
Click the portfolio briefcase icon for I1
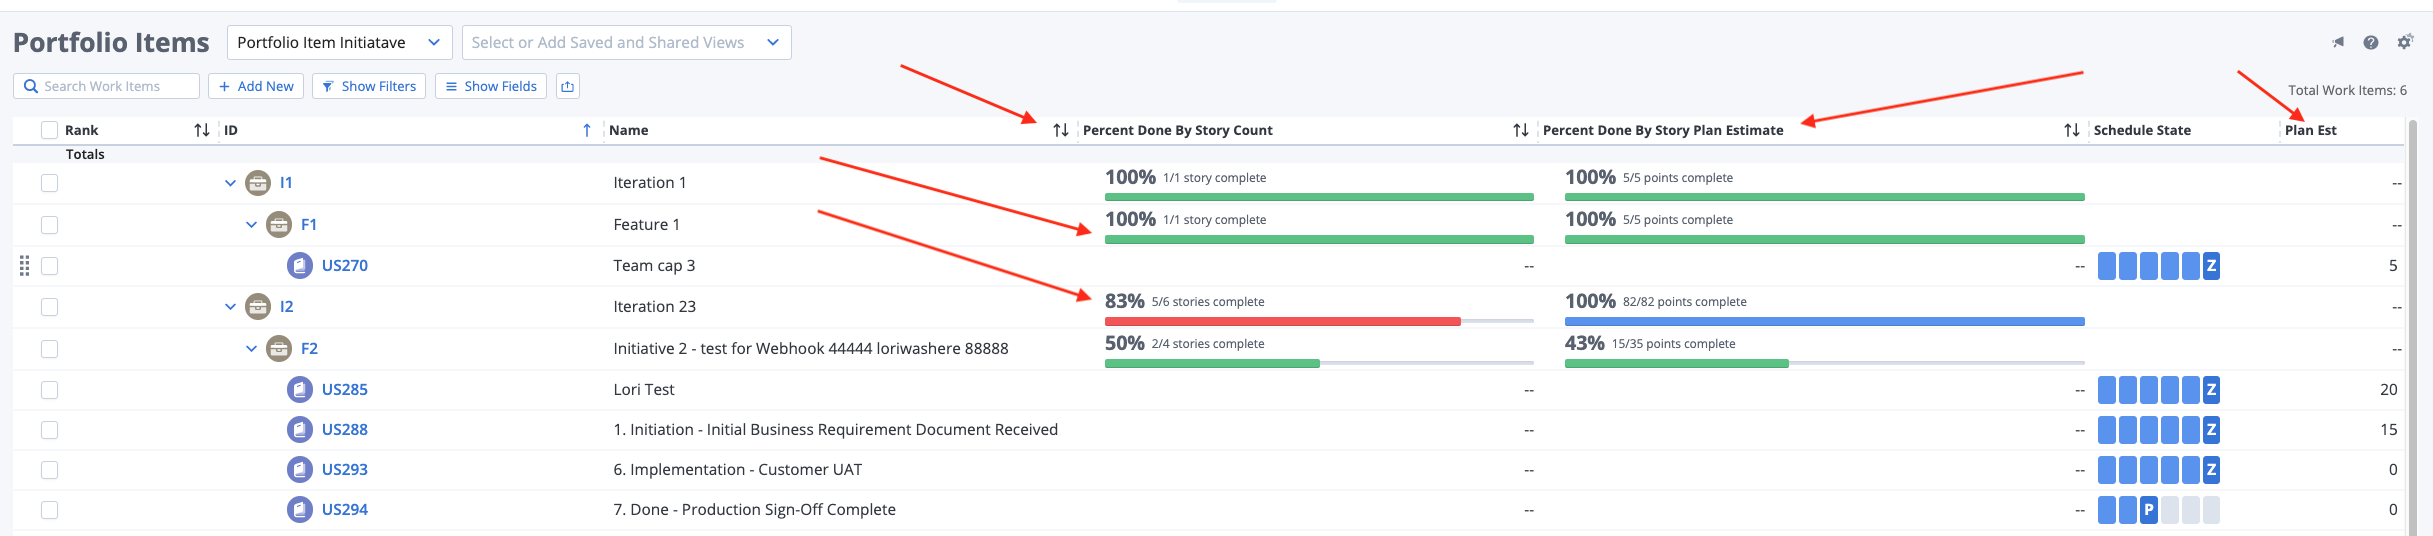258,183
